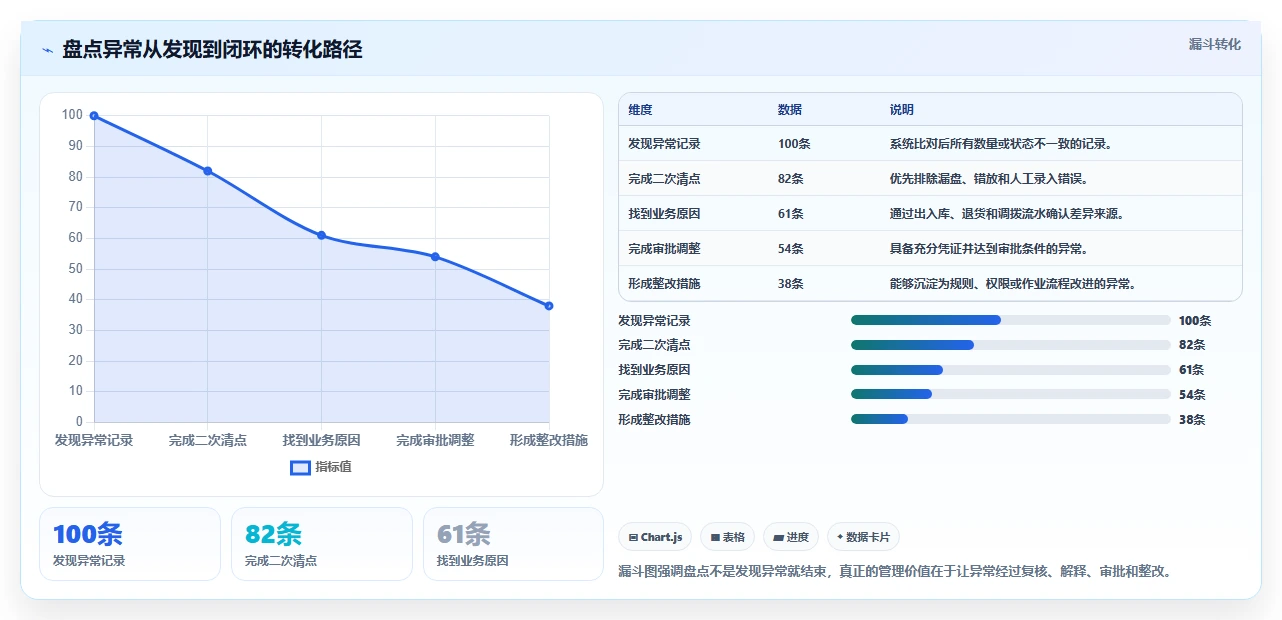Image resolution: width=1282 pixels, height=620 pixels.
Task: Click the 维度 column header
Action: (640, 110)
